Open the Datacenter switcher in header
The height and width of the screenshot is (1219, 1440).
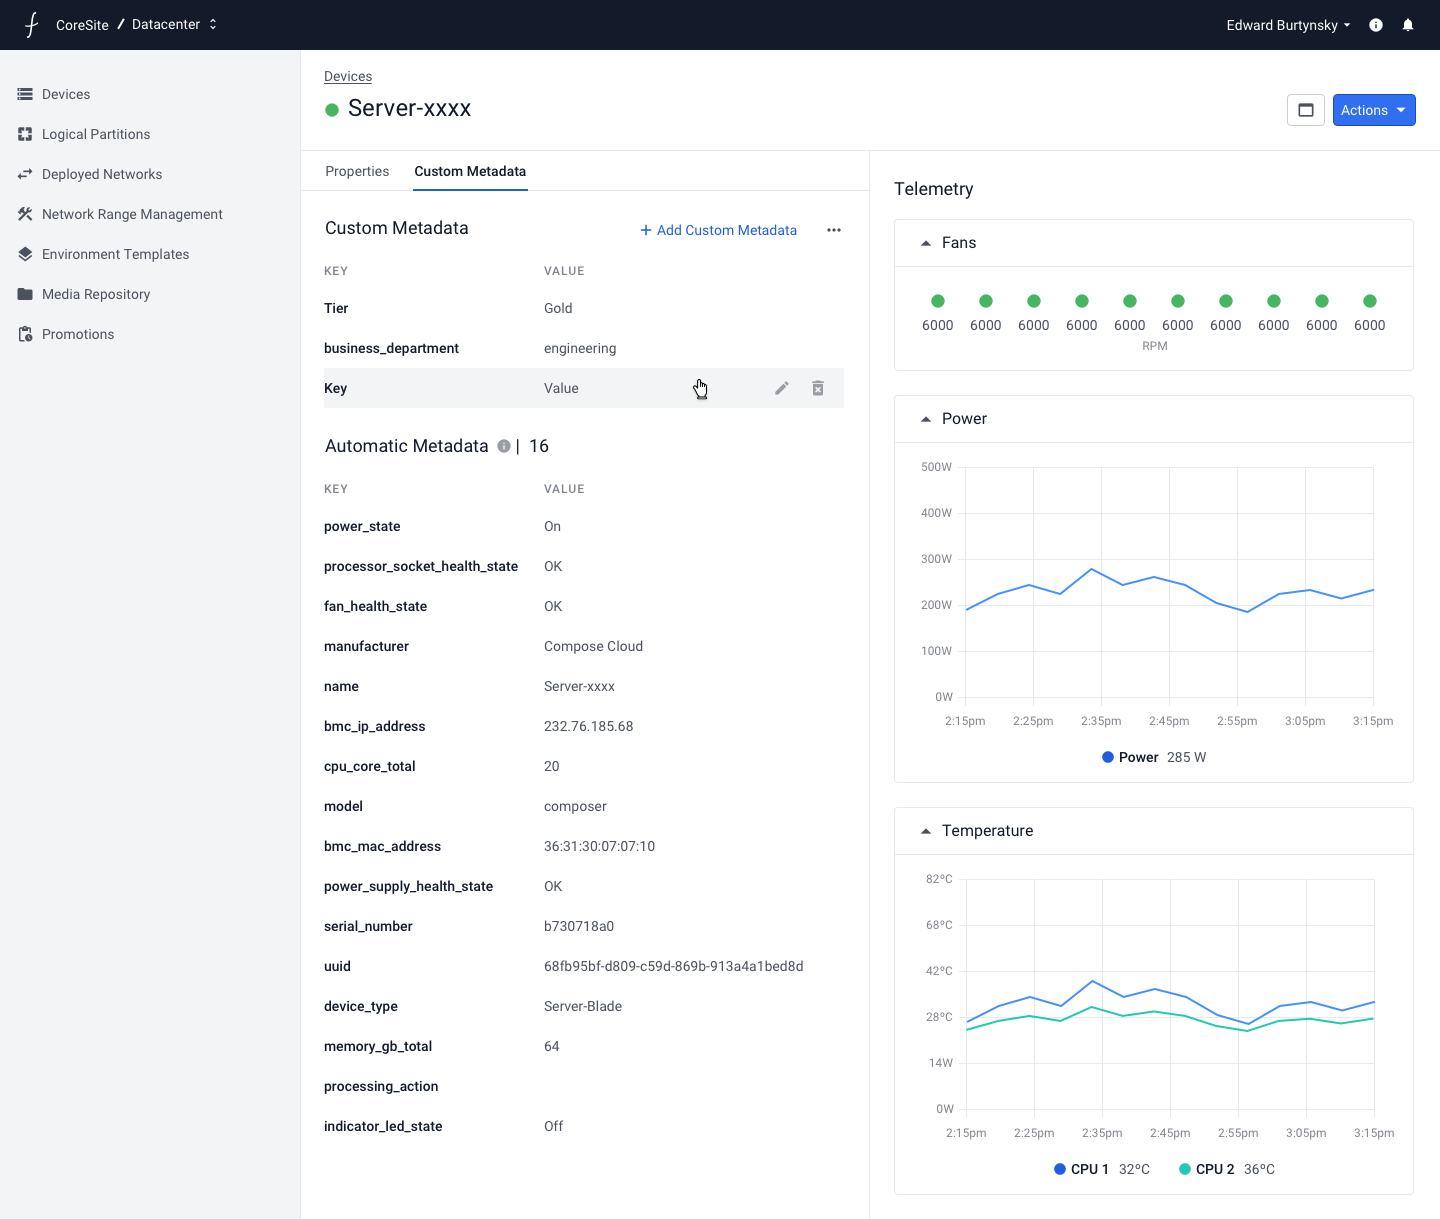[x=174, y=25]
